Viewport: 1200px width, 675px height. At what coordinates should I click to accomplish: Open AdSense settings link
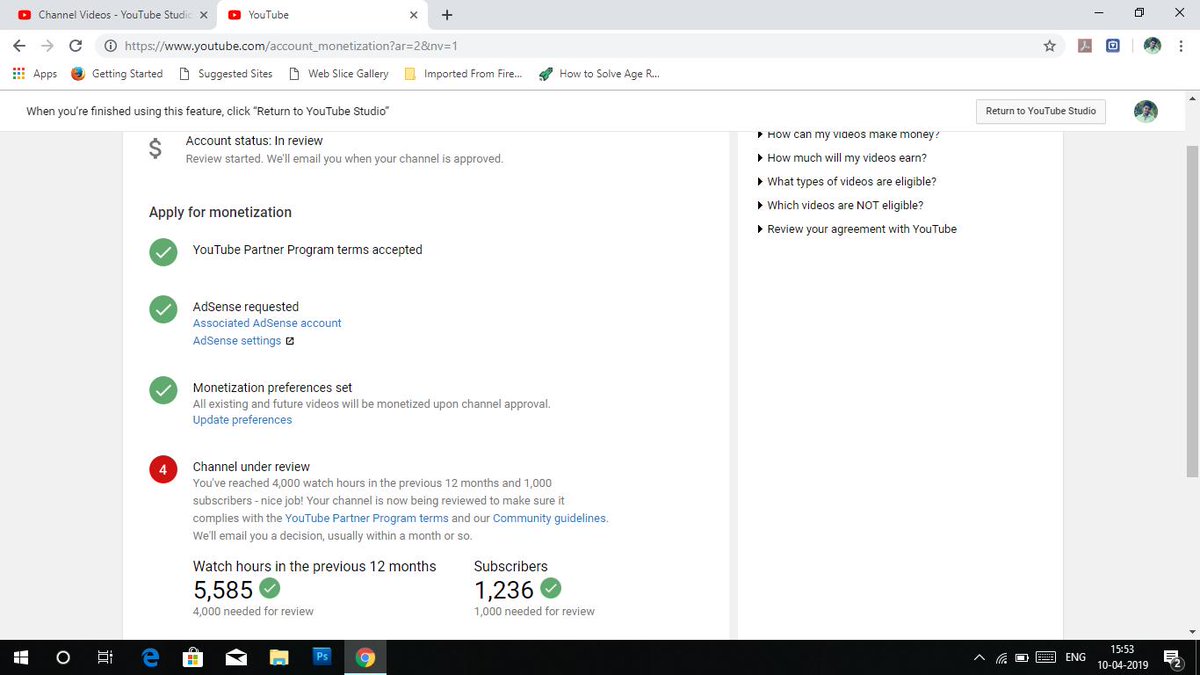click(237, 341)
